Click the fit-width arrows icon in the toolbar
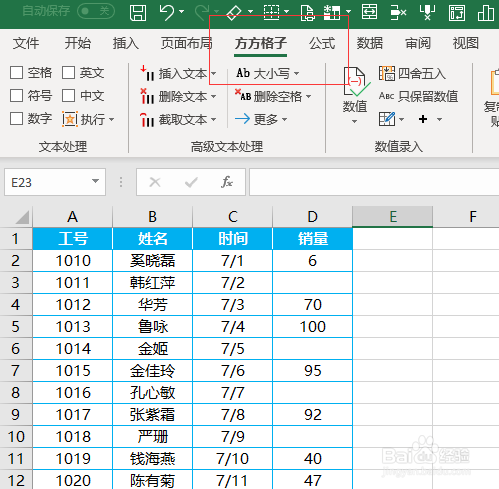Screen dimensions: 499x489 (x=369, y=12)
